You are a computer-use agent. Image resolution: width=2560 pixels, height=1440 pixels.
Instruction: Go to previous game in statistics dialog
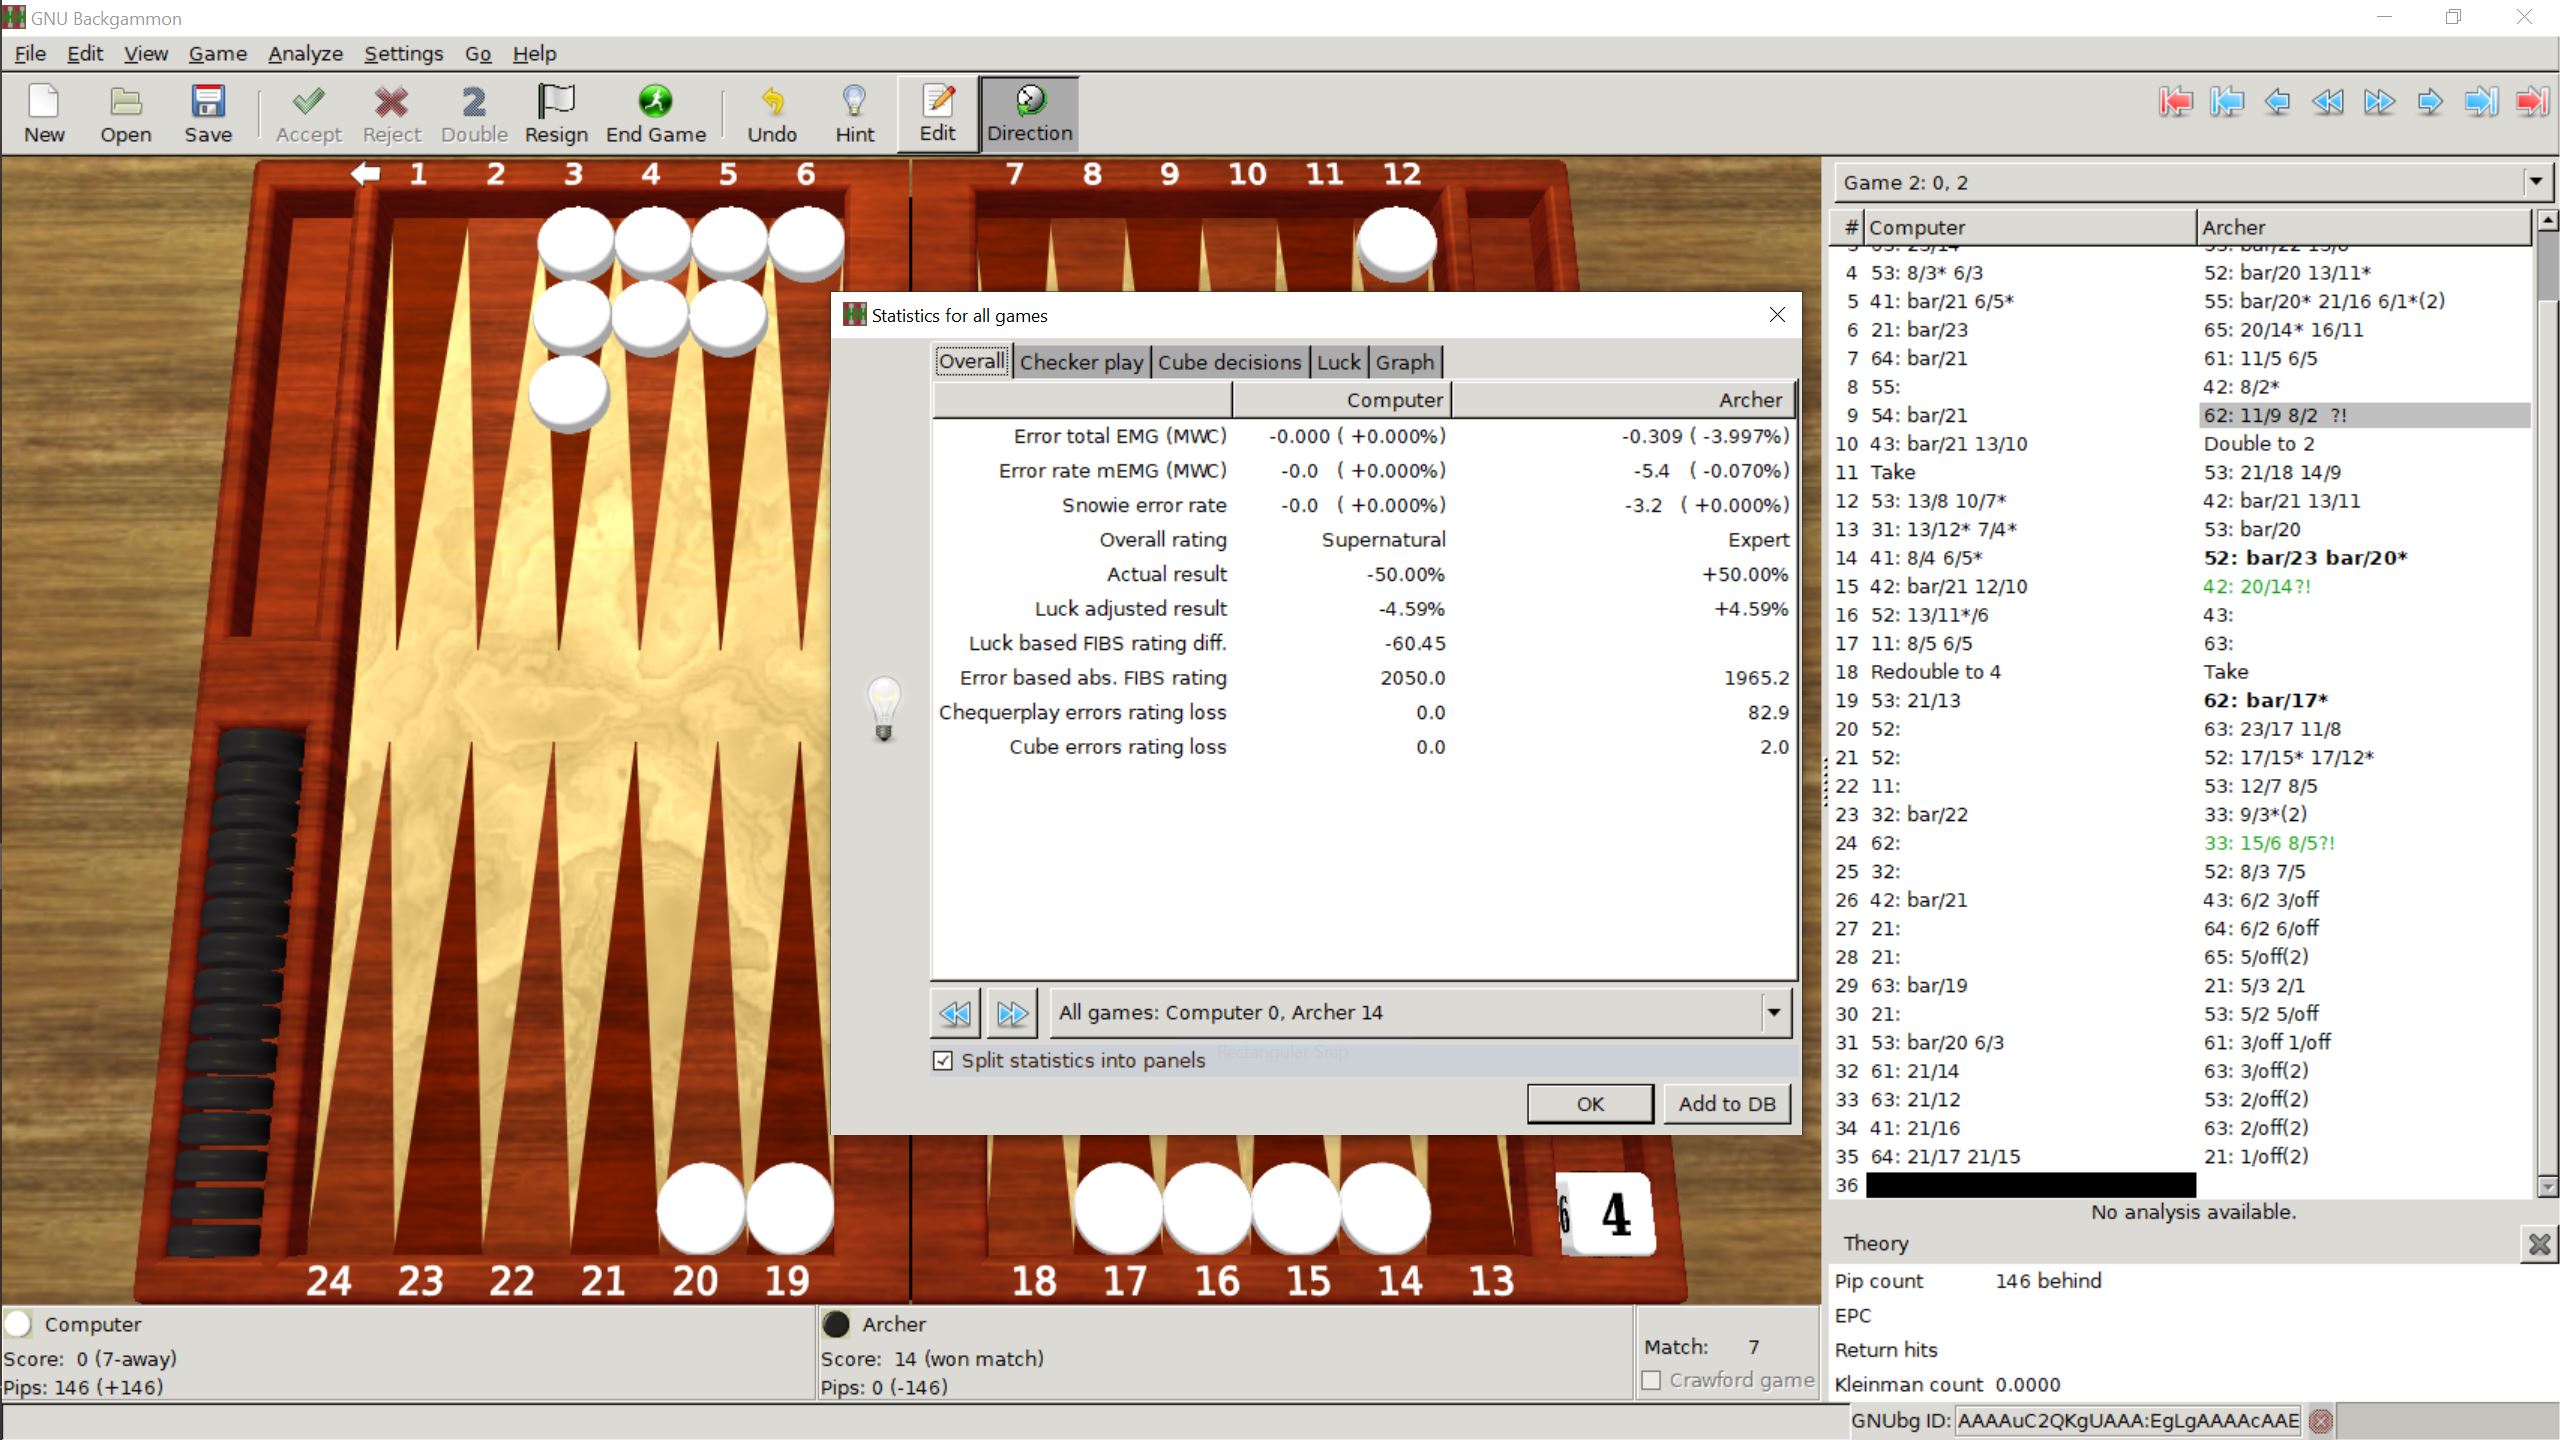(x=955, y=1013)
